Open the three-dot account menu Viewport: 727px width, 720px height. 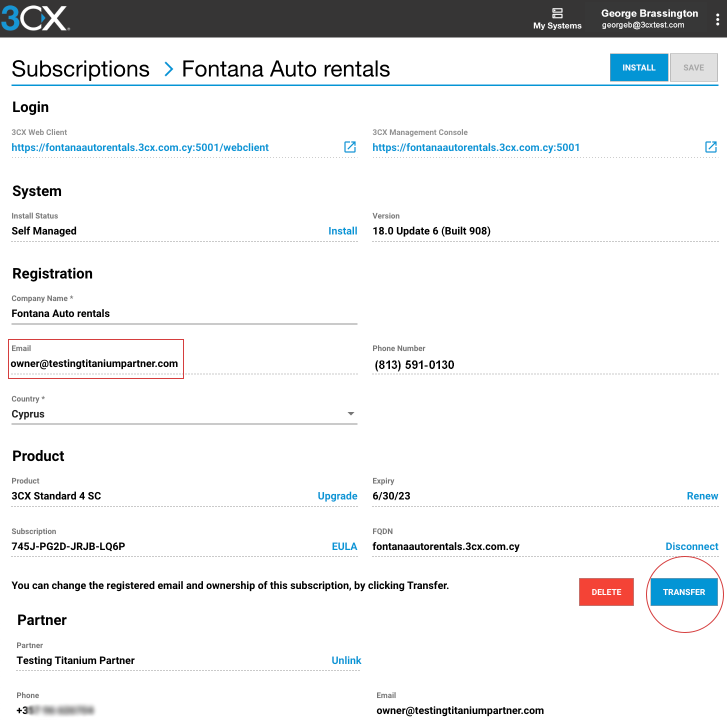pos(717,19)
